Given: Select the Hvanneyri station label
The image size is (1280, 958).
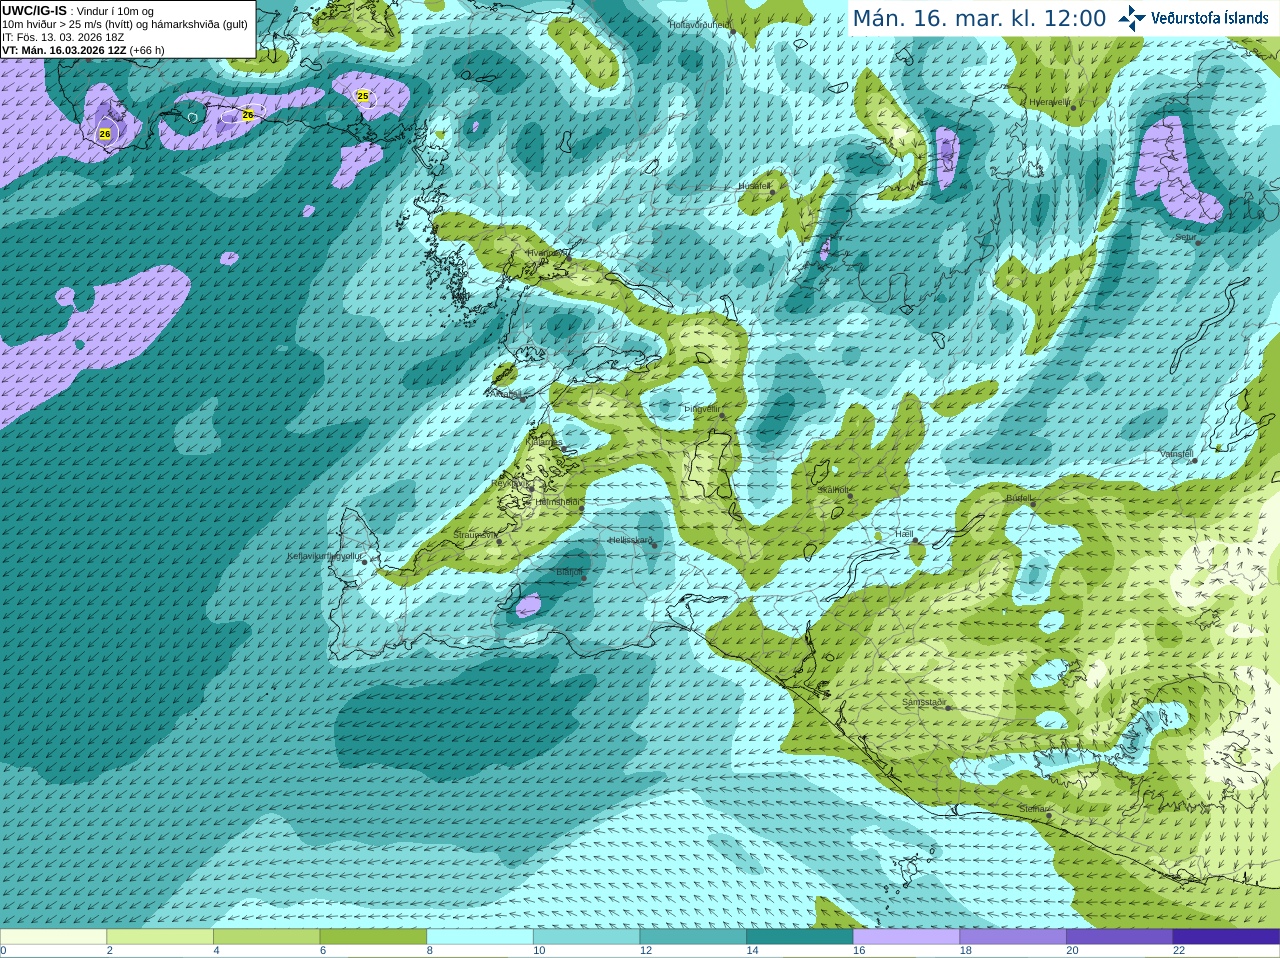Looking at the screenshot, I should point(546,253).
